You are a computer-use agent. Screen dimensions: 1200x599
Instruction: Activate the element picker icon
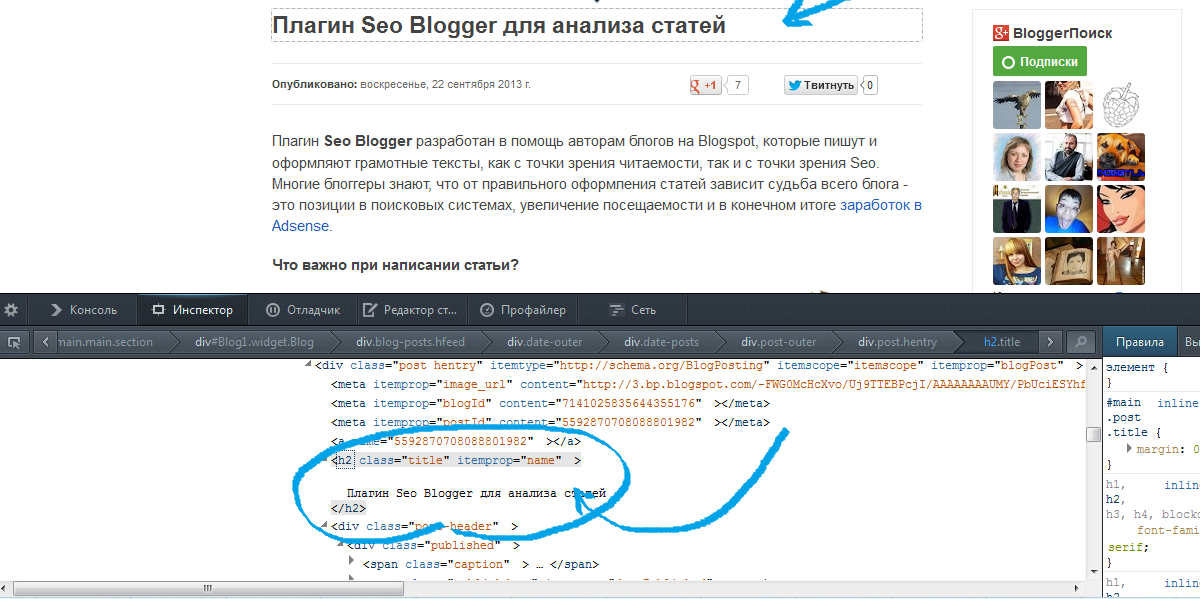point(14,342)
